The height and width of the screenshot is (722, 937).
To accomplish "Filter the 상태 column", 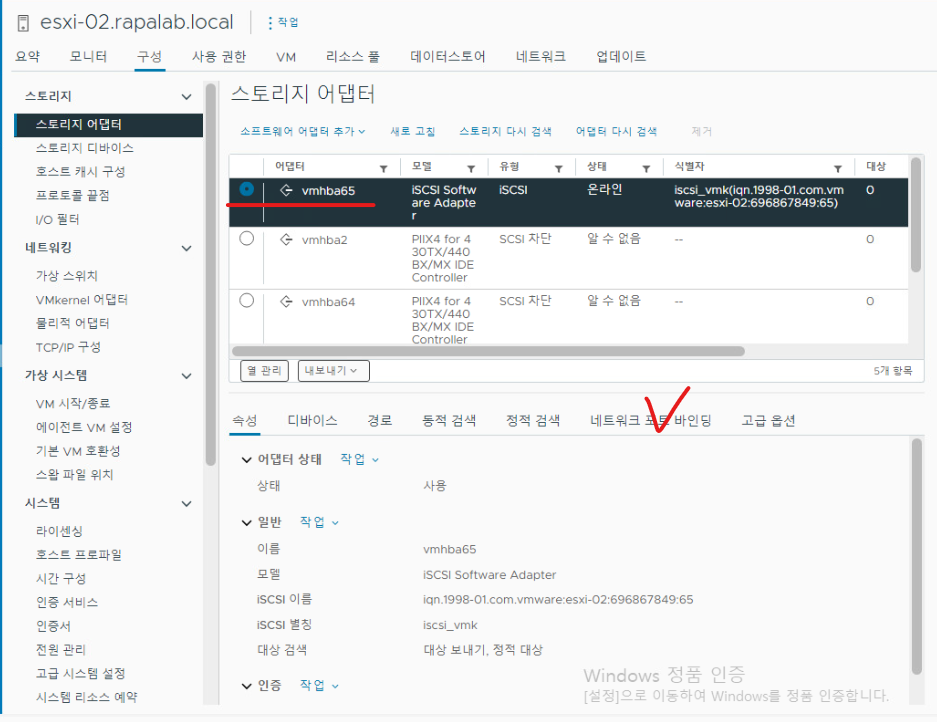I will coord(646,169).
